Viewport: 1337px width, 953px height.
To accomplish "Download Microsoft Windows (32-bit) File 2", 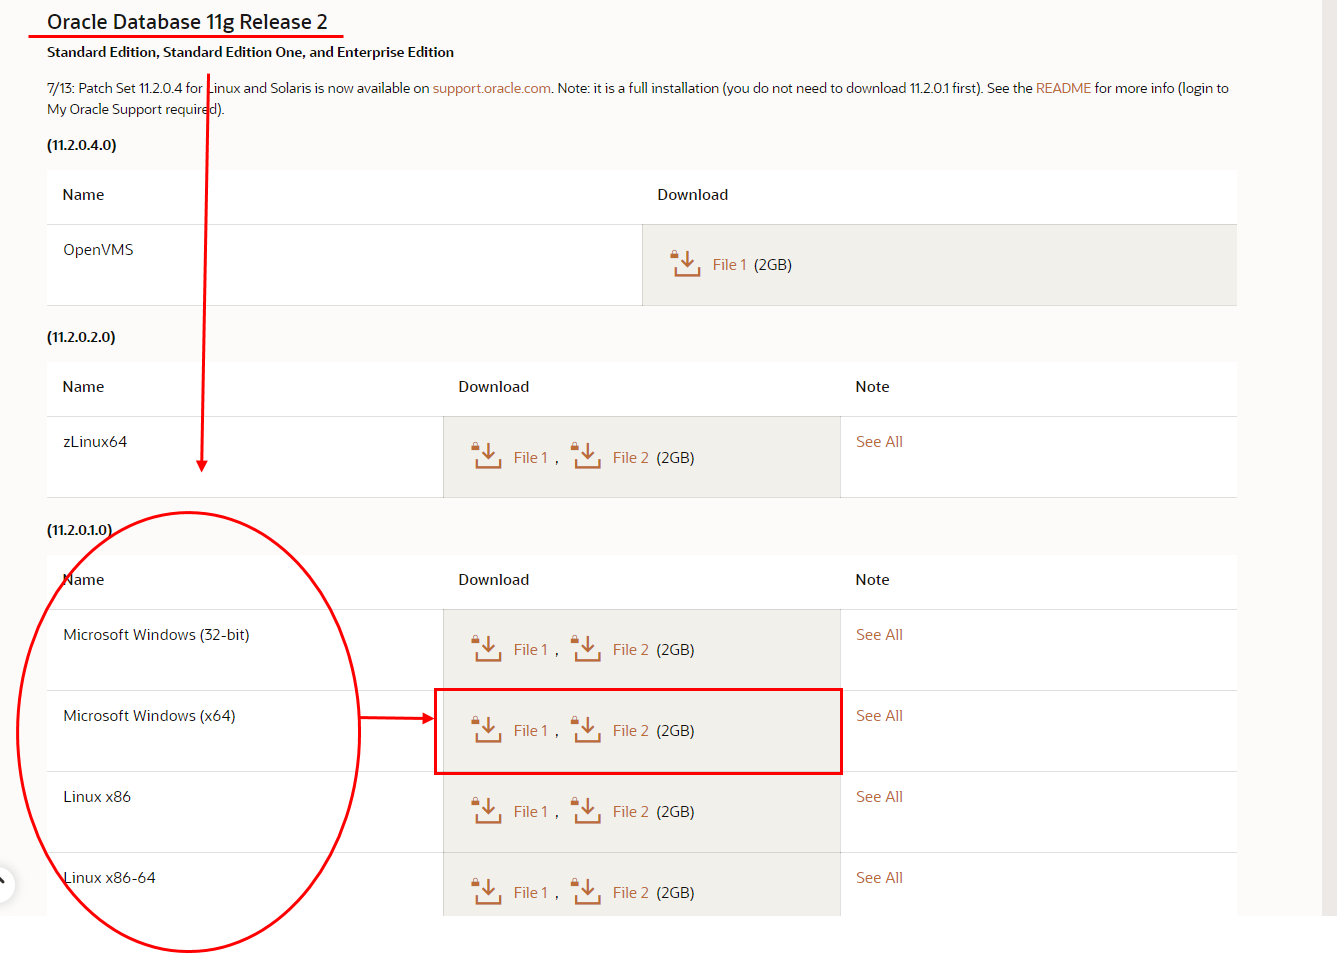I will click(630, 650).
